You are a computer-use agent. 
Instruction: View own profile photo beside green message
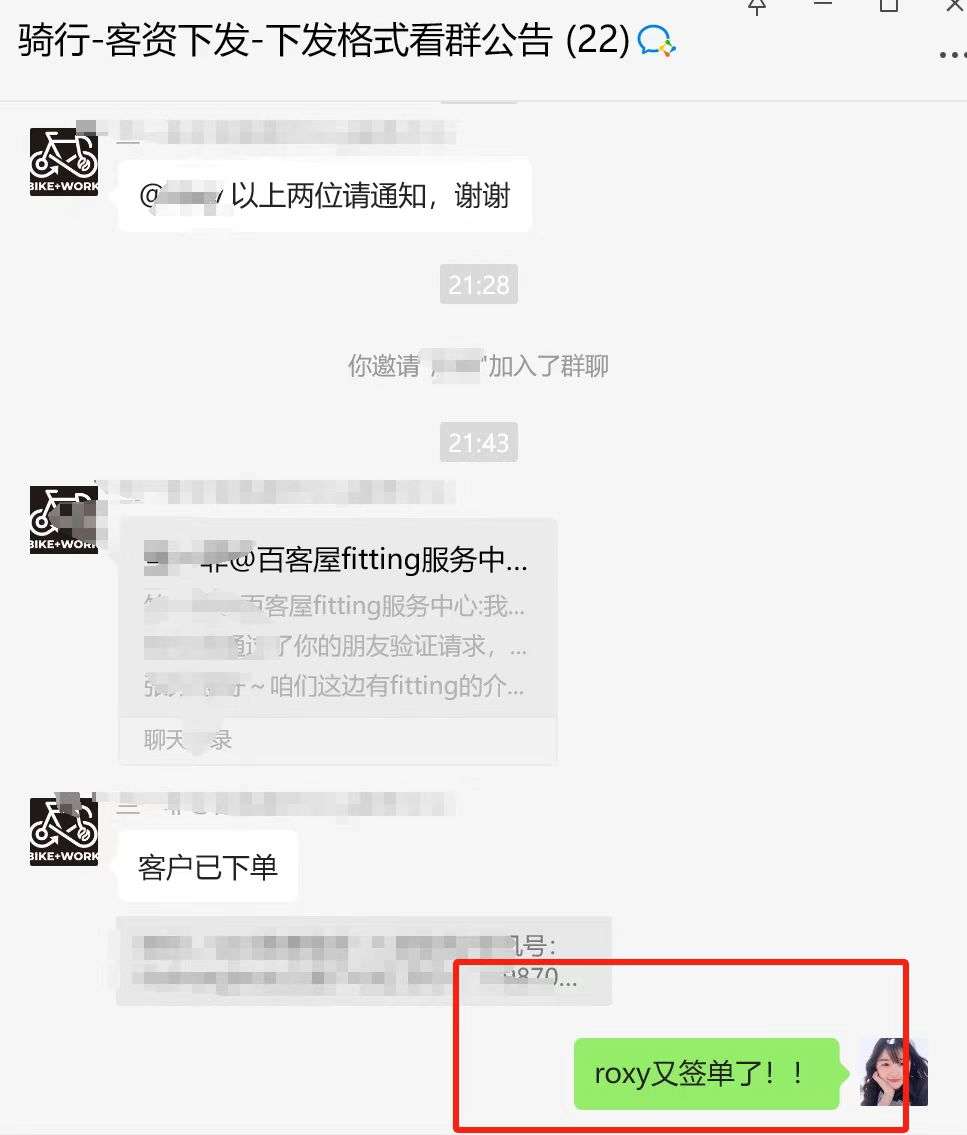[x=894, y=1072]
